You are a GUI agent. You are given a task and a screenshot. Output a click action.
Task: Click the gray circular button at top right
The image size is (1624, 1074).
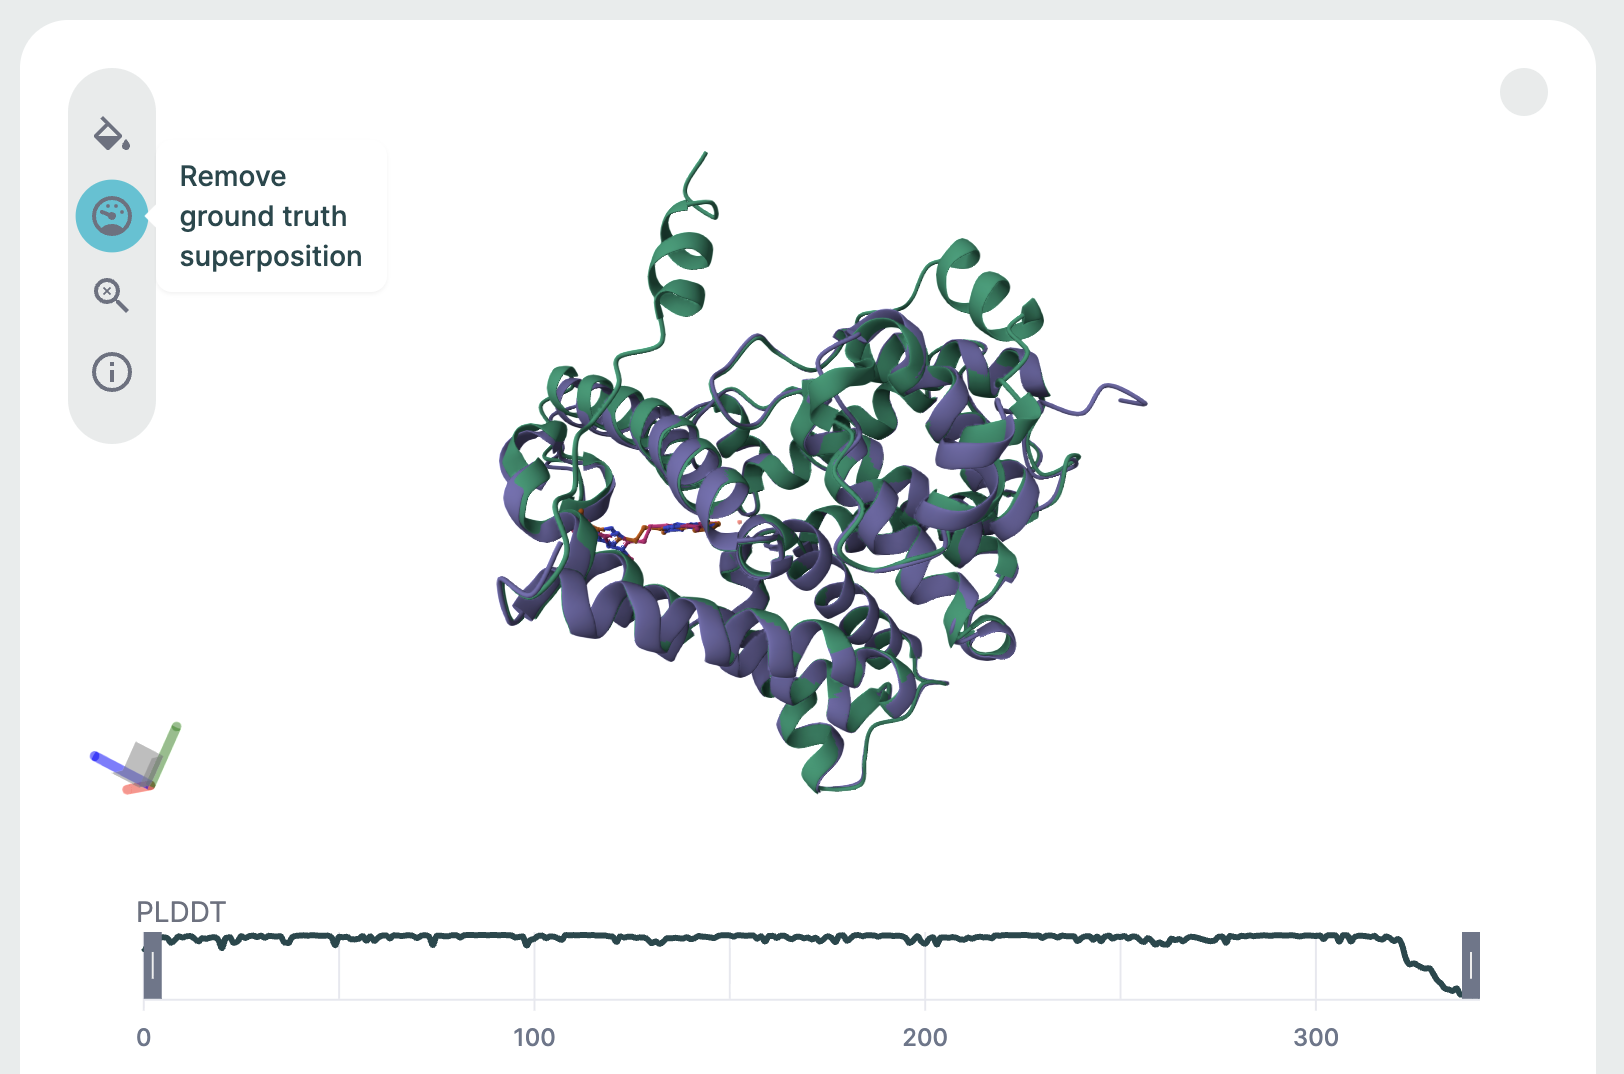[x=1523, y=92]
